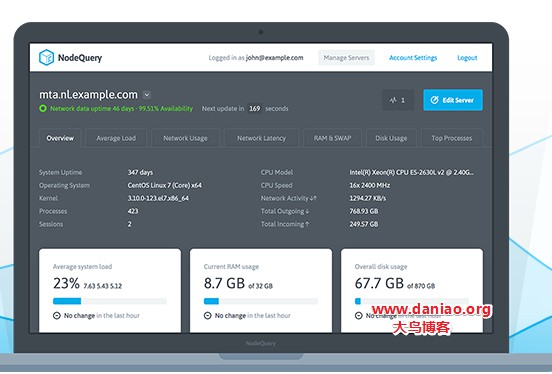
Task: Open the Network Usage tab
Action: [186, 138]
